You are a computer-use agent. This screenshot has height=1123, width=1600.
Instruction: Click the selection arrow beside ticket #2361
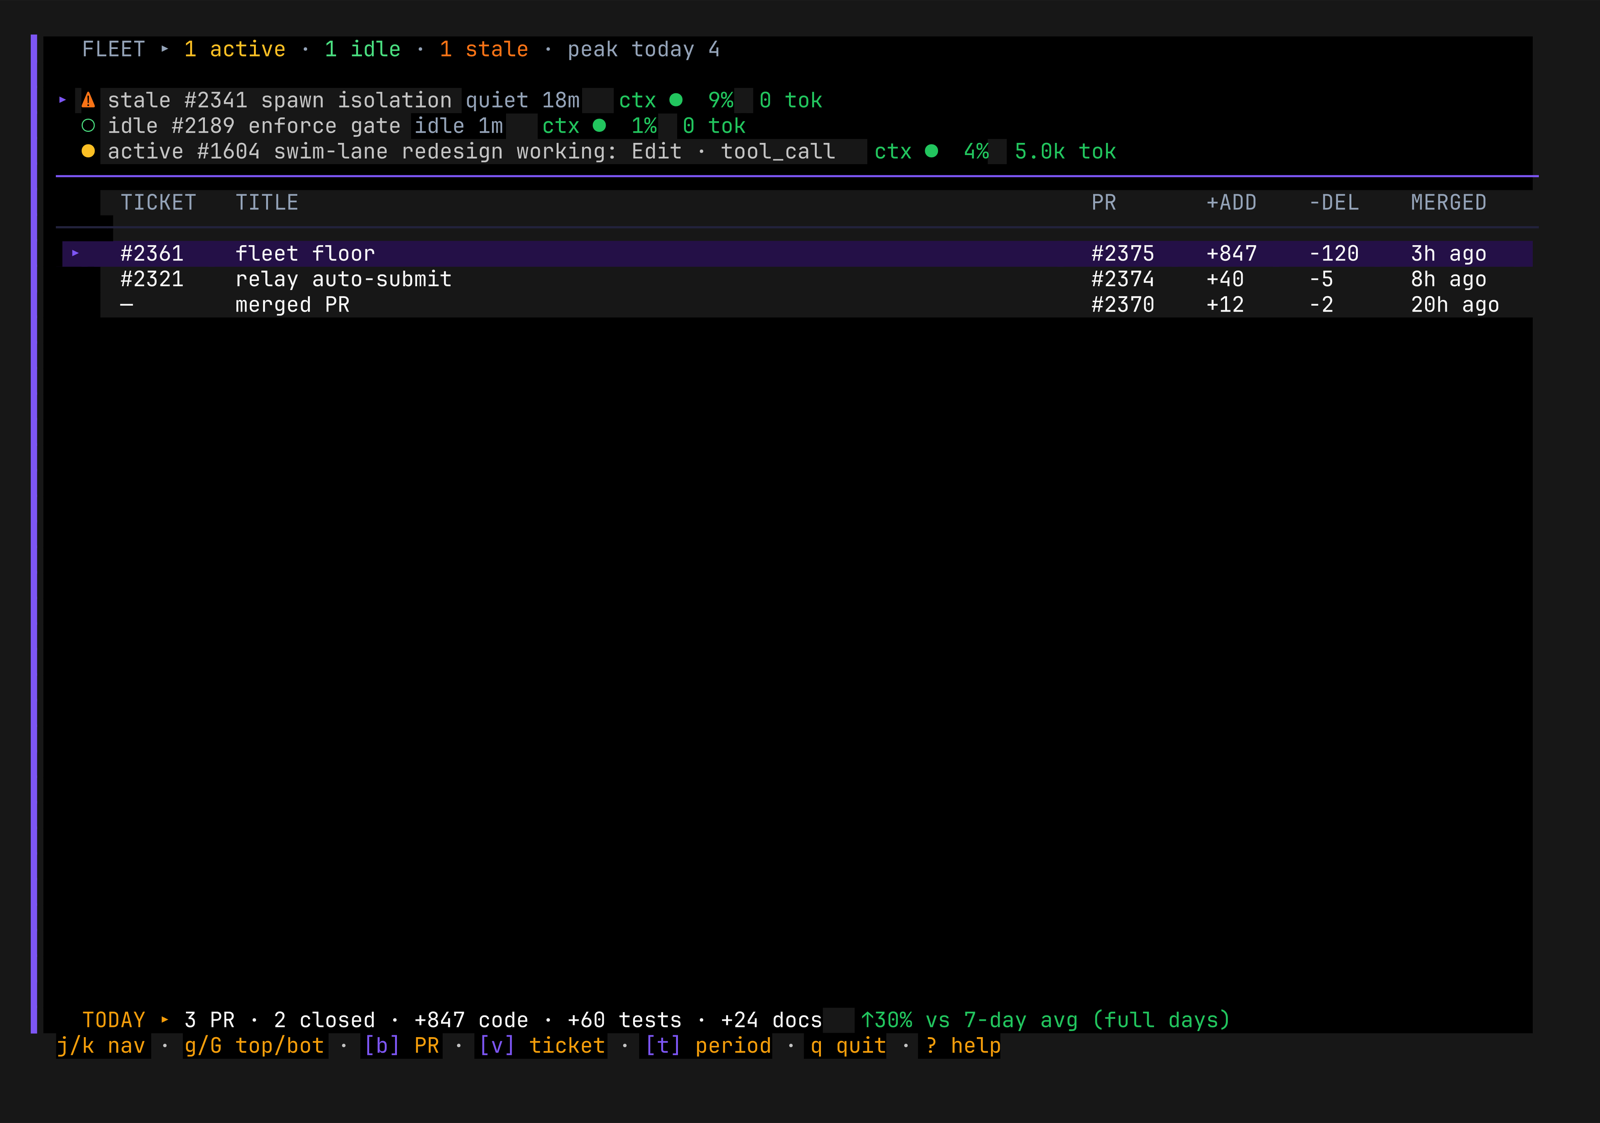pyautogui.click(x=75, y=254)
